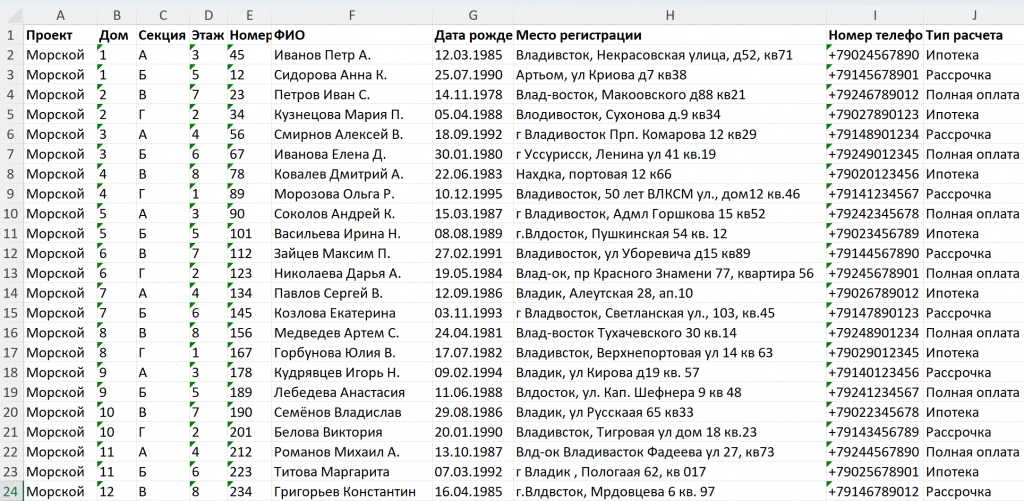
Task: Select cell containing 'Смирнов Алексей В.'
Action: pos(351,134)
